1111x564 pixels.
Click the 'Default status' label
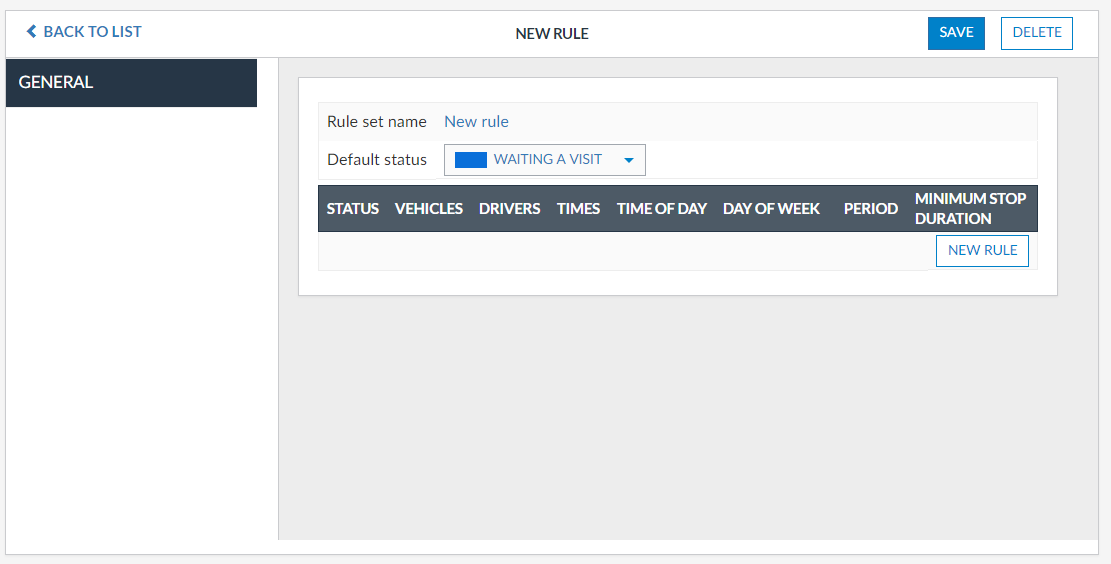[376, 160]
